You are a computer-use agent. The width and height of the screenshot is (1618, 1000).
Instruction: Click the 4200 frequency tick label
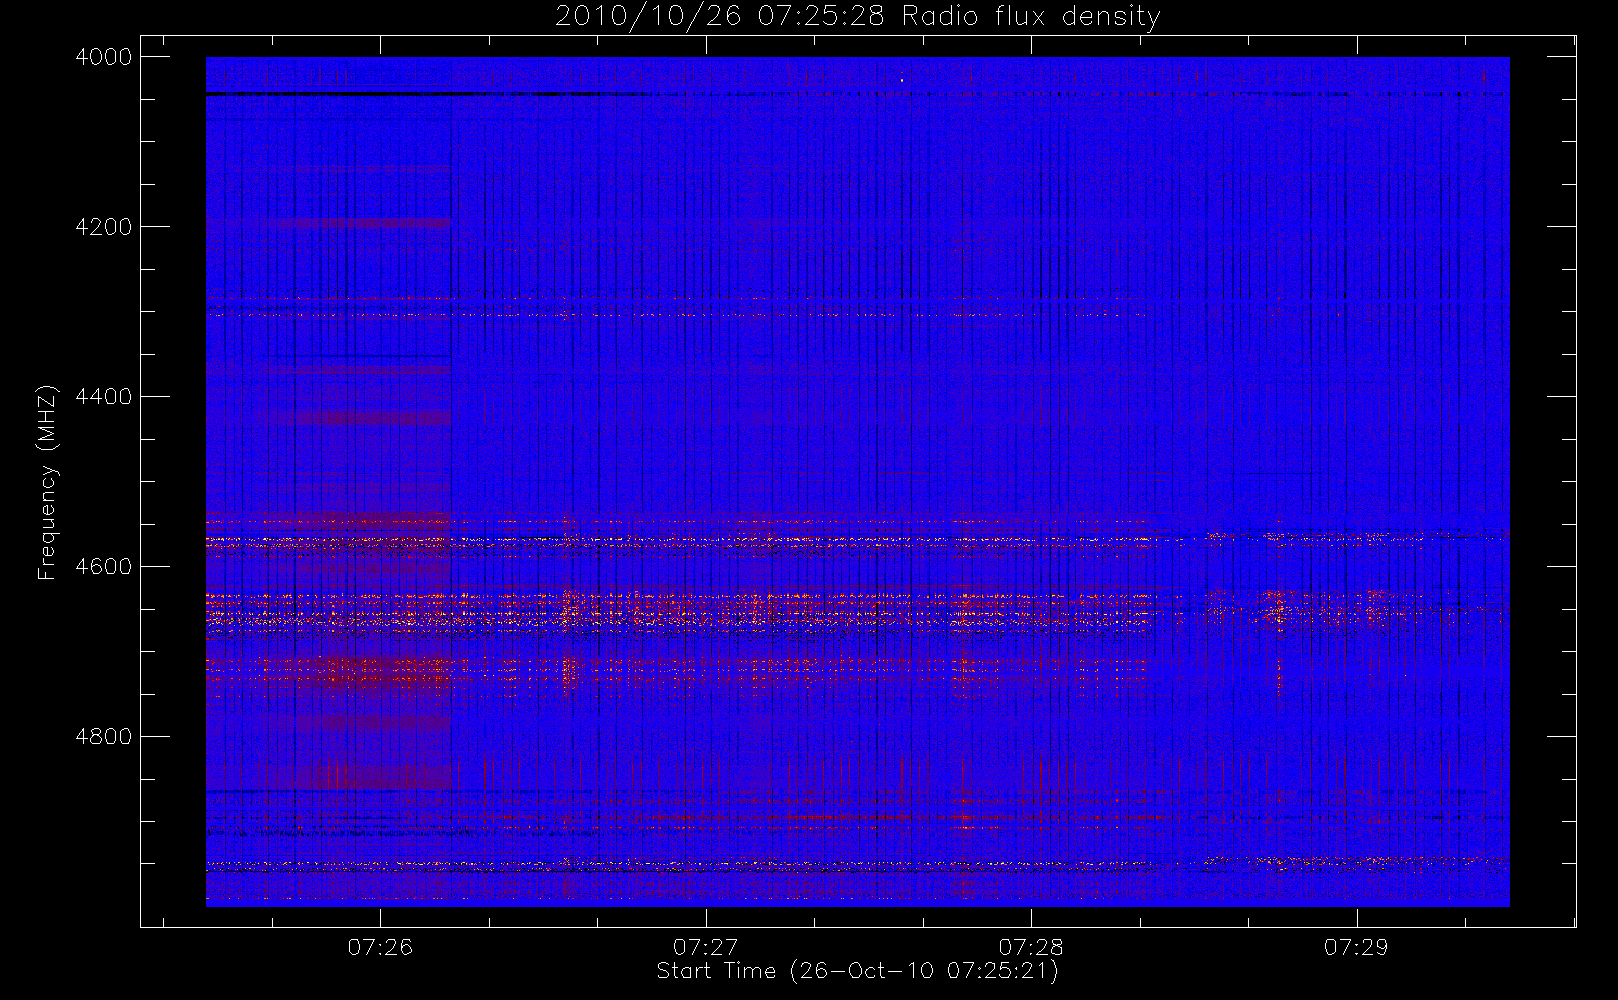click(104, 227)
